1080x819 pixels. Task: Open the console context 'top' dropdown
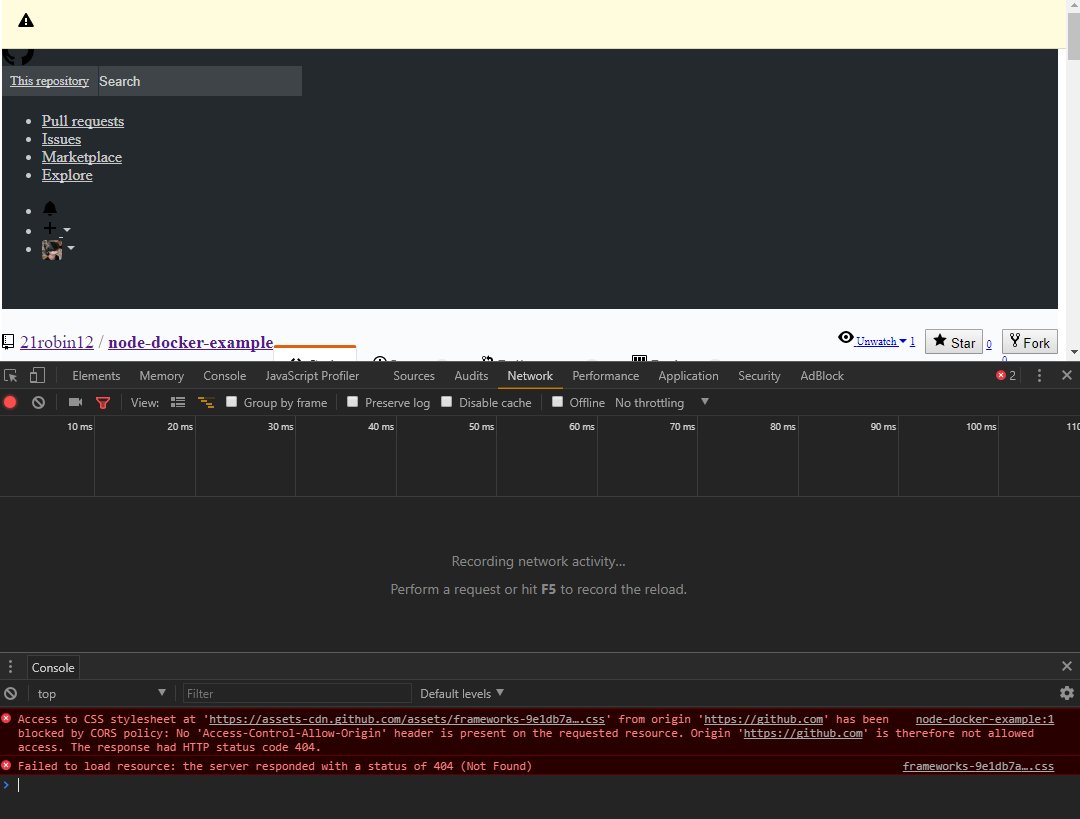101,694
